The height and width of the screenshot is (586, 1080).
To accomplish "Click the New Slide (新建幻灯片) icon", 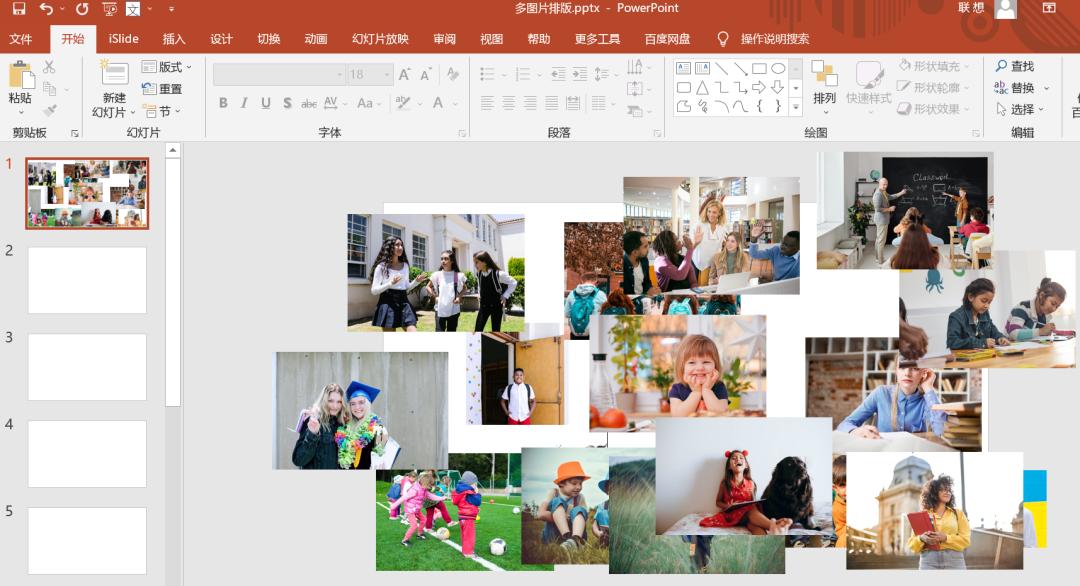I will click(x=114, y=74).
